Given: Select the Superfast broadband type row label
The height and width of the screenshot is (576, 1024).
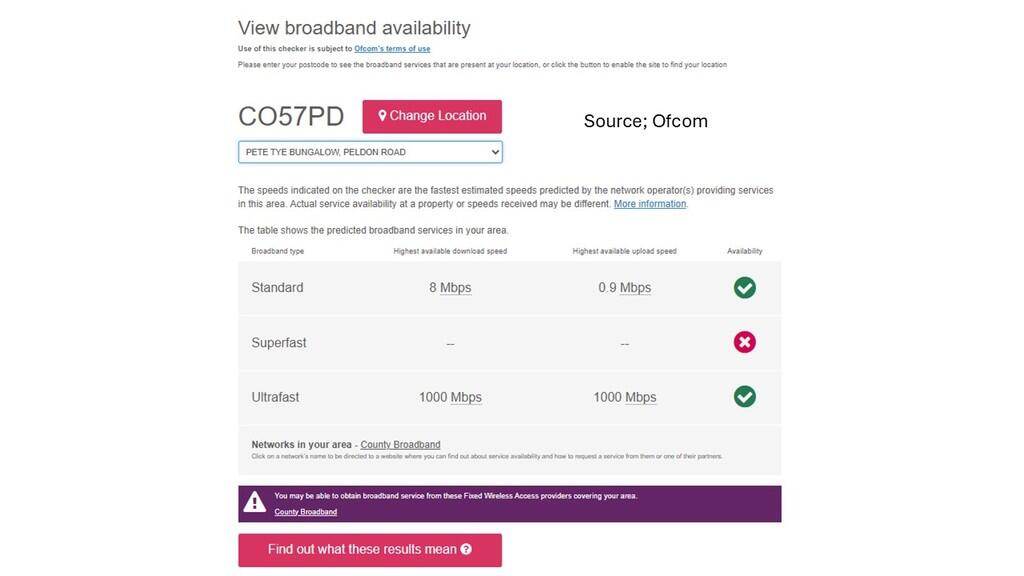Looking at the screenshot, I should [x=279, y=343].
